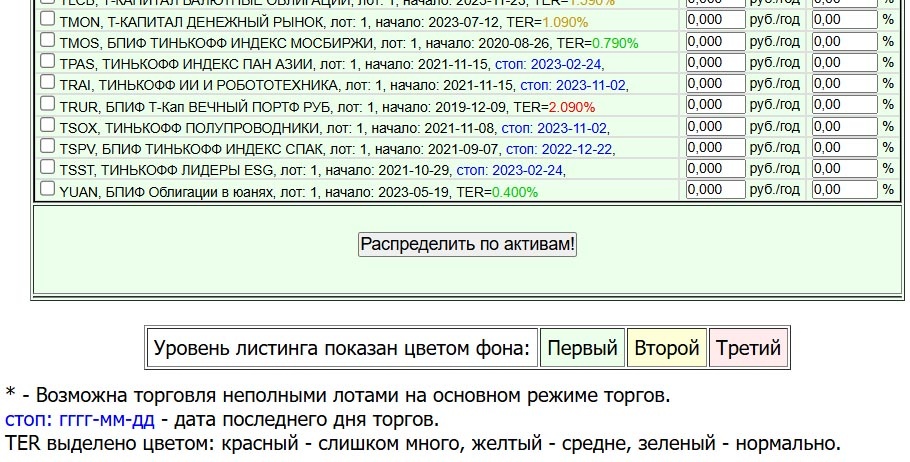Toggle the TSOX row checkbox

(48, 125)
